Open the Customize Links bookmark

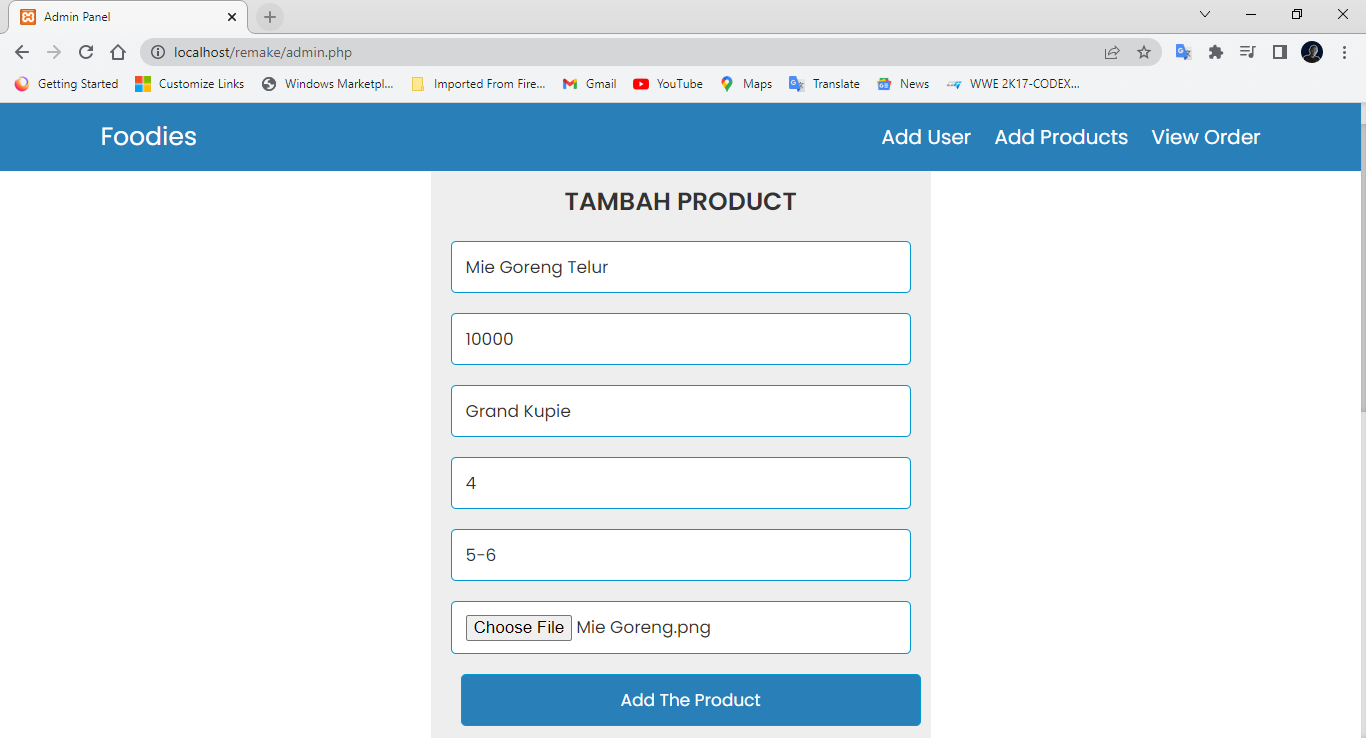pos(190,84)
